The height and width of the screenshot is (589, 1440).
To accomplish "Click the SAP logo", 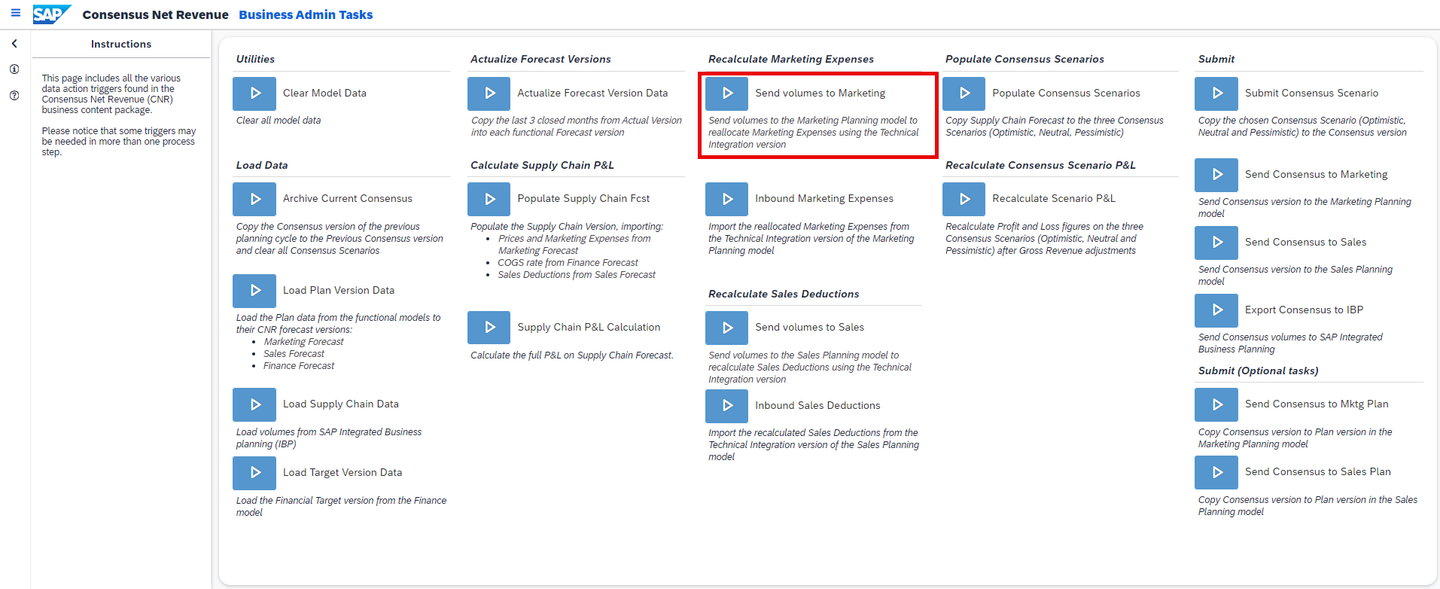I will (x=51, y=14).
